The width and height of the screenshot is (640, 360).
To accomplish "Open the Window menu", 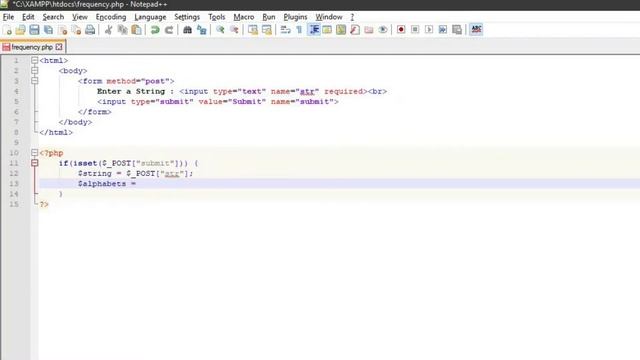I will coord(329,17).
